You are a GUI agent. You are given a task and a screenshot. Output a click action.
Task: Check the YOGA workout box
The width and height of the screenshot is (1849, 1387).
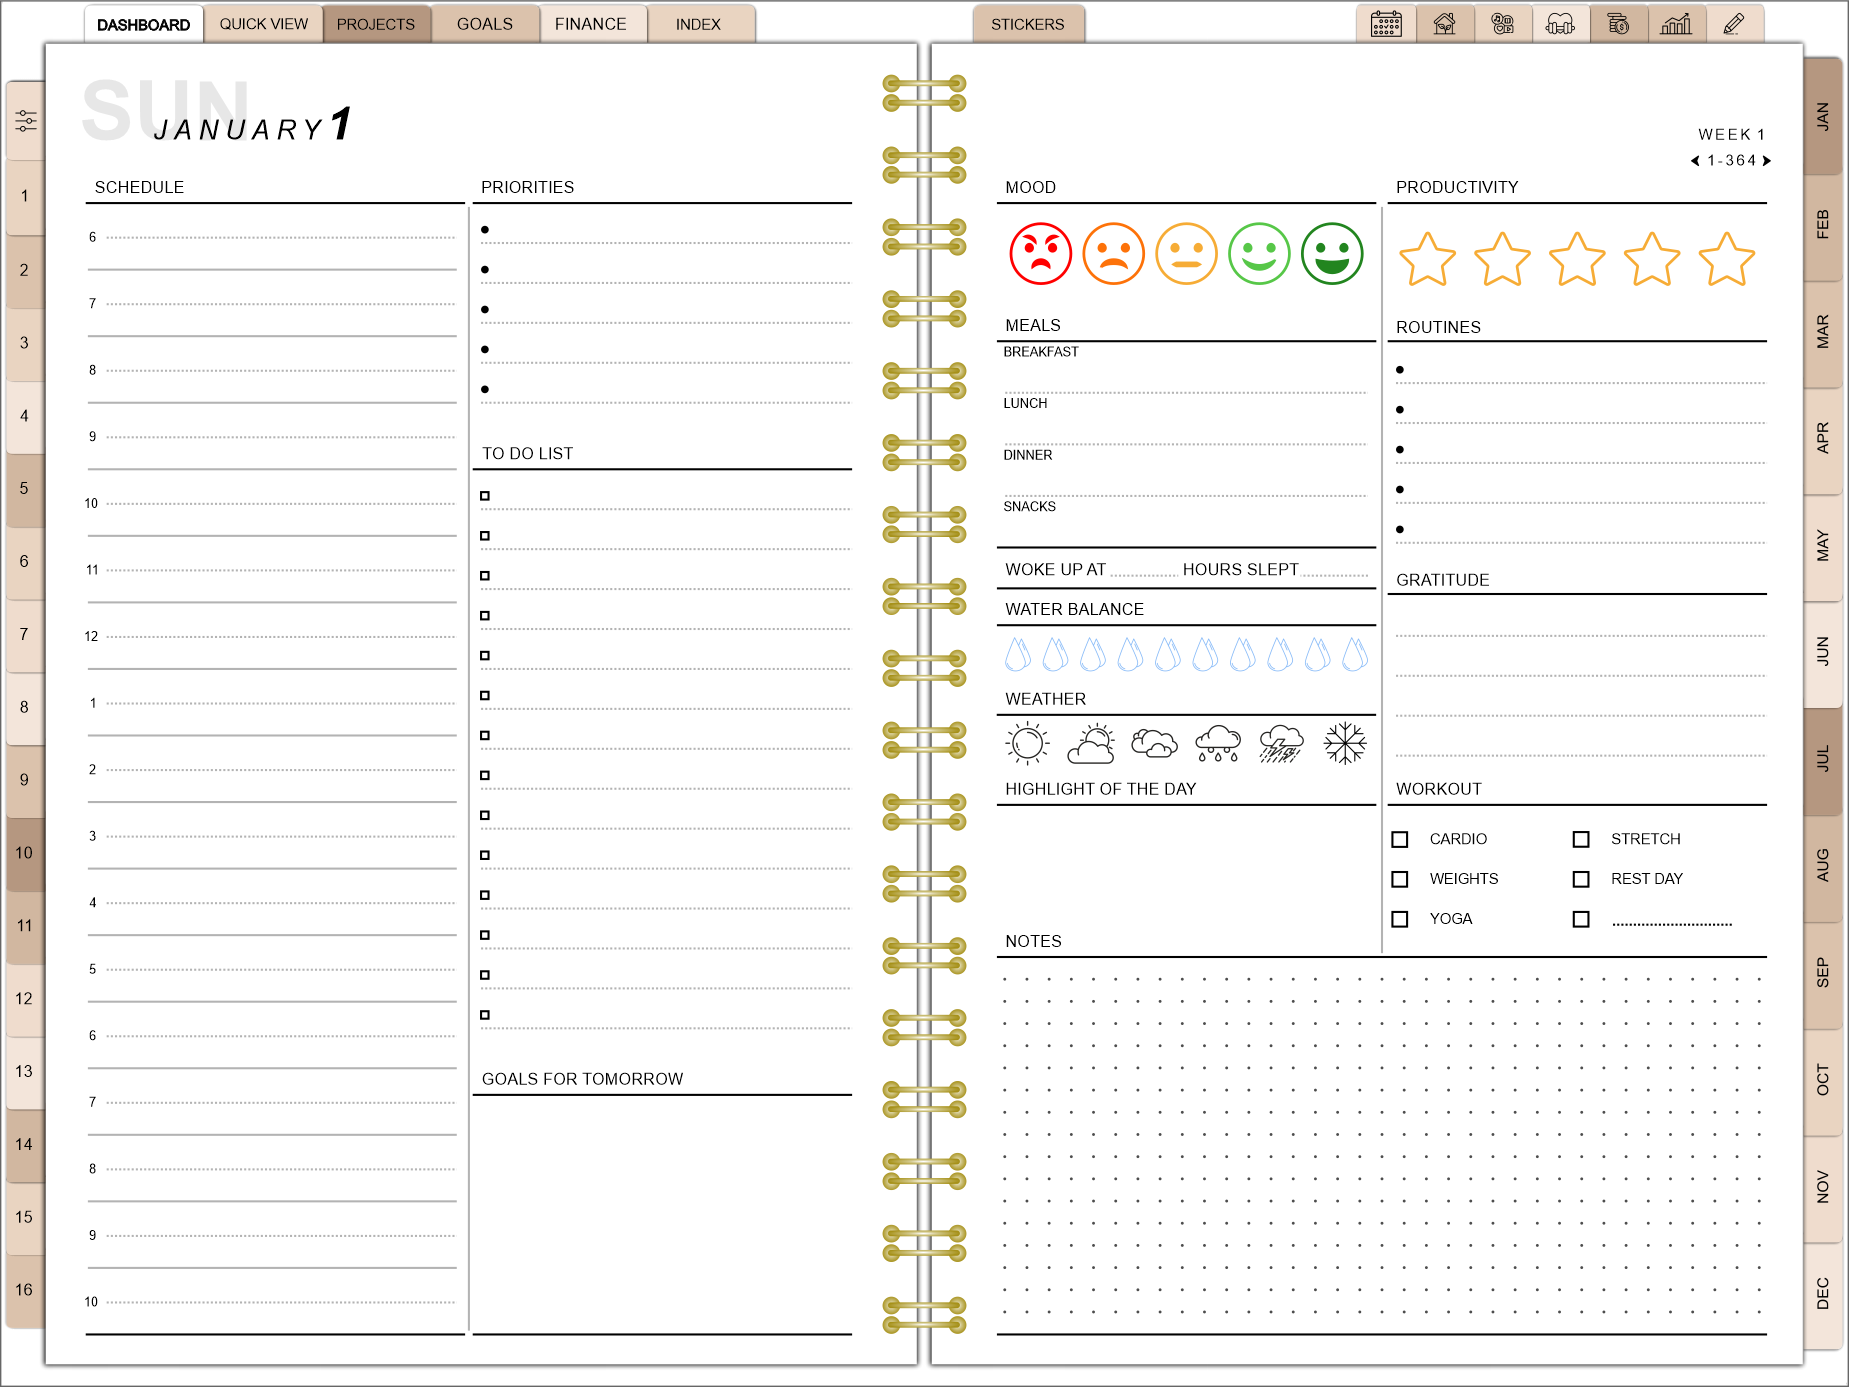(x=1400, y=919)
